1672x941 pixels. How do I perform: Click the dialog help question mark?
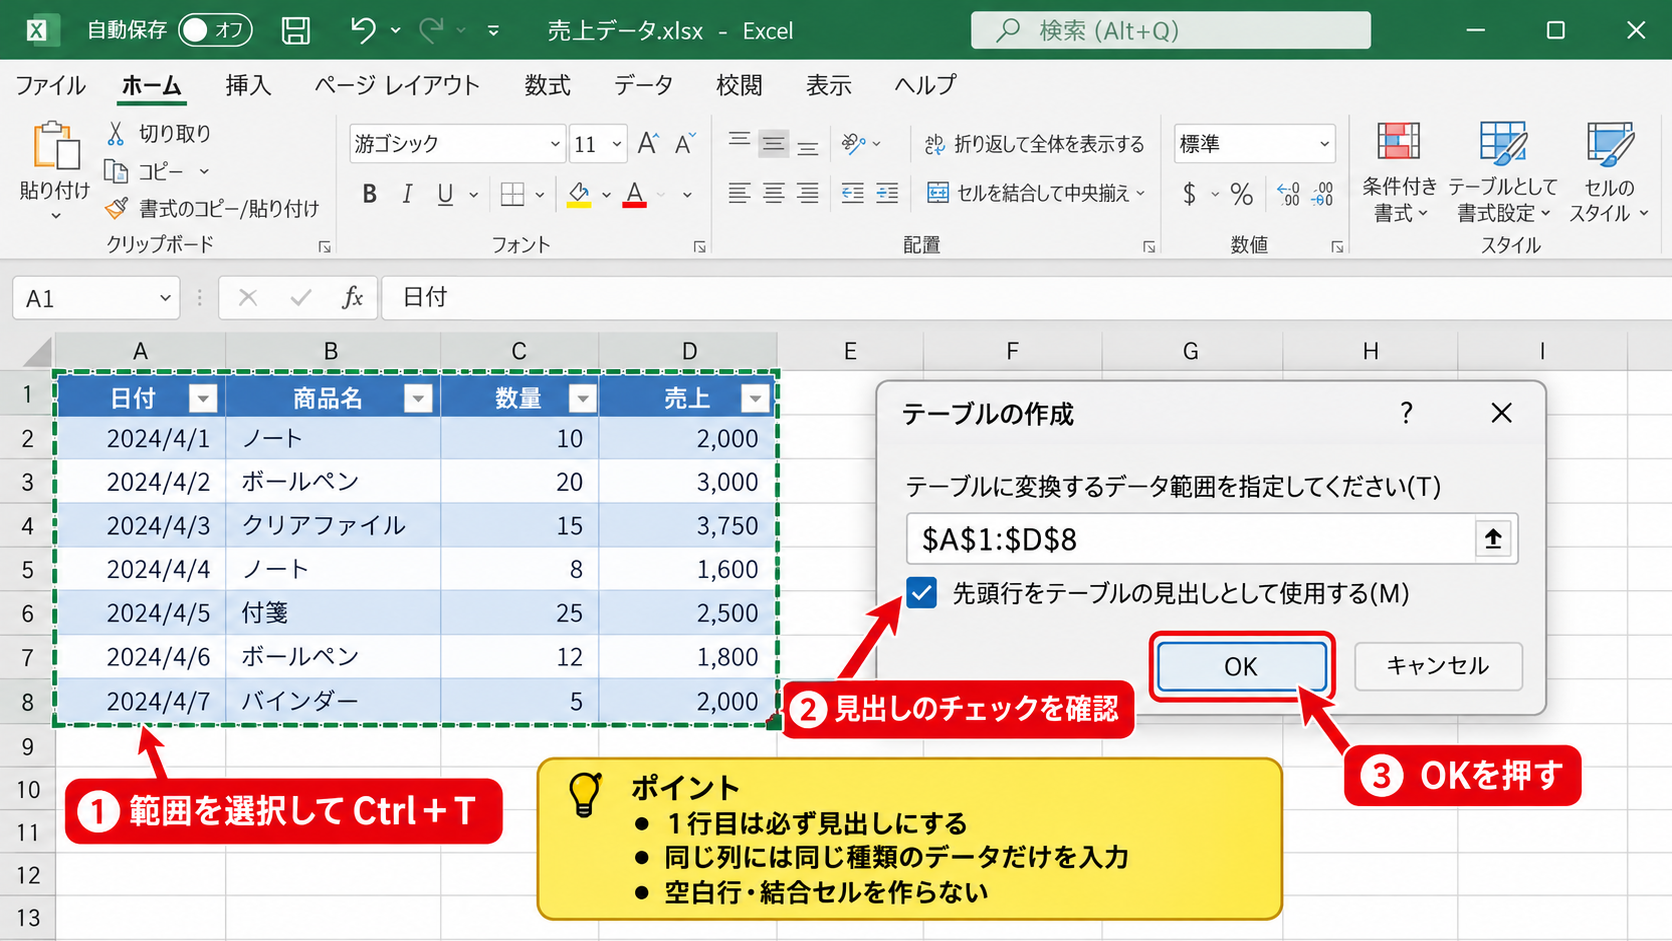1406,413
